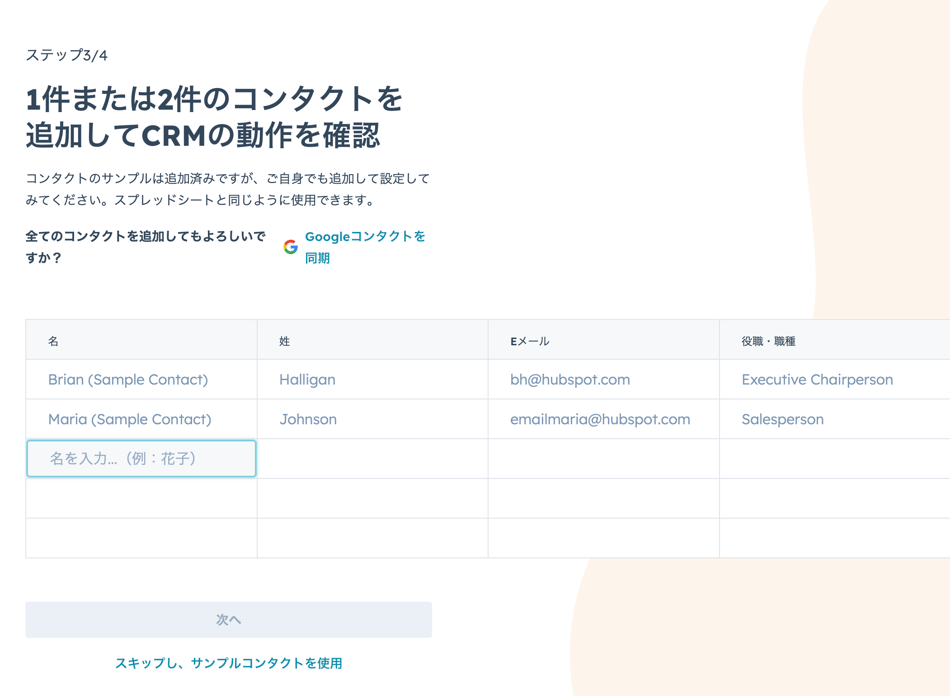This screenshot has height=696, width=950.
Task: Click the Brian (Sample Contact) cell
Action: (x=141, y=379)
